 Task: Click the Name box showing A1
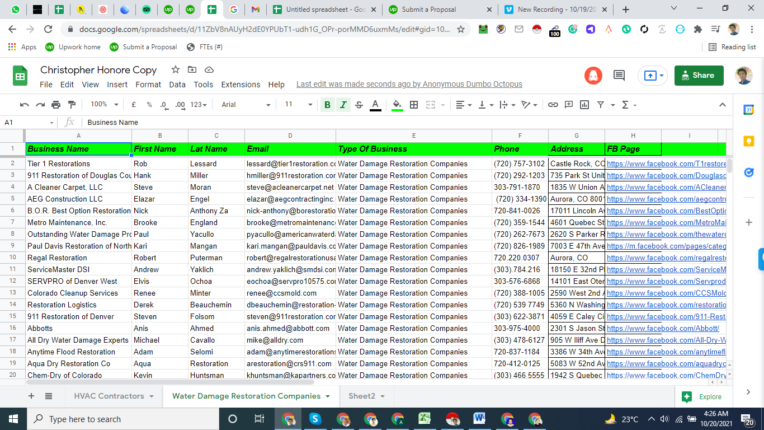pyautogui.click(x=28, y=122)
